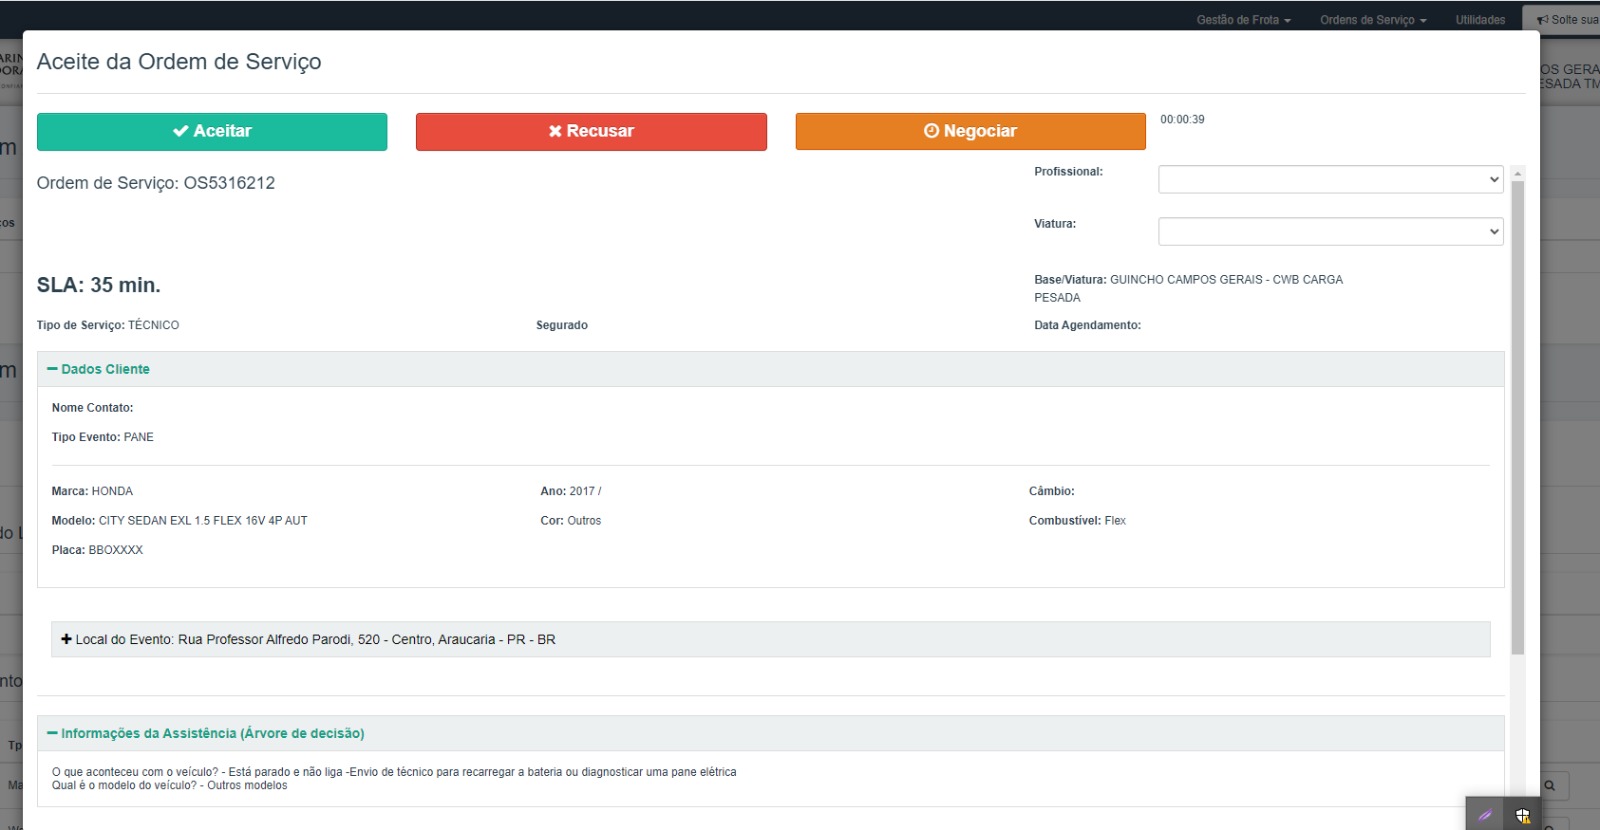The image size is (1600, 830).
Task: Open the Profissional dropdown
Action: click(x=1329, y=180)
